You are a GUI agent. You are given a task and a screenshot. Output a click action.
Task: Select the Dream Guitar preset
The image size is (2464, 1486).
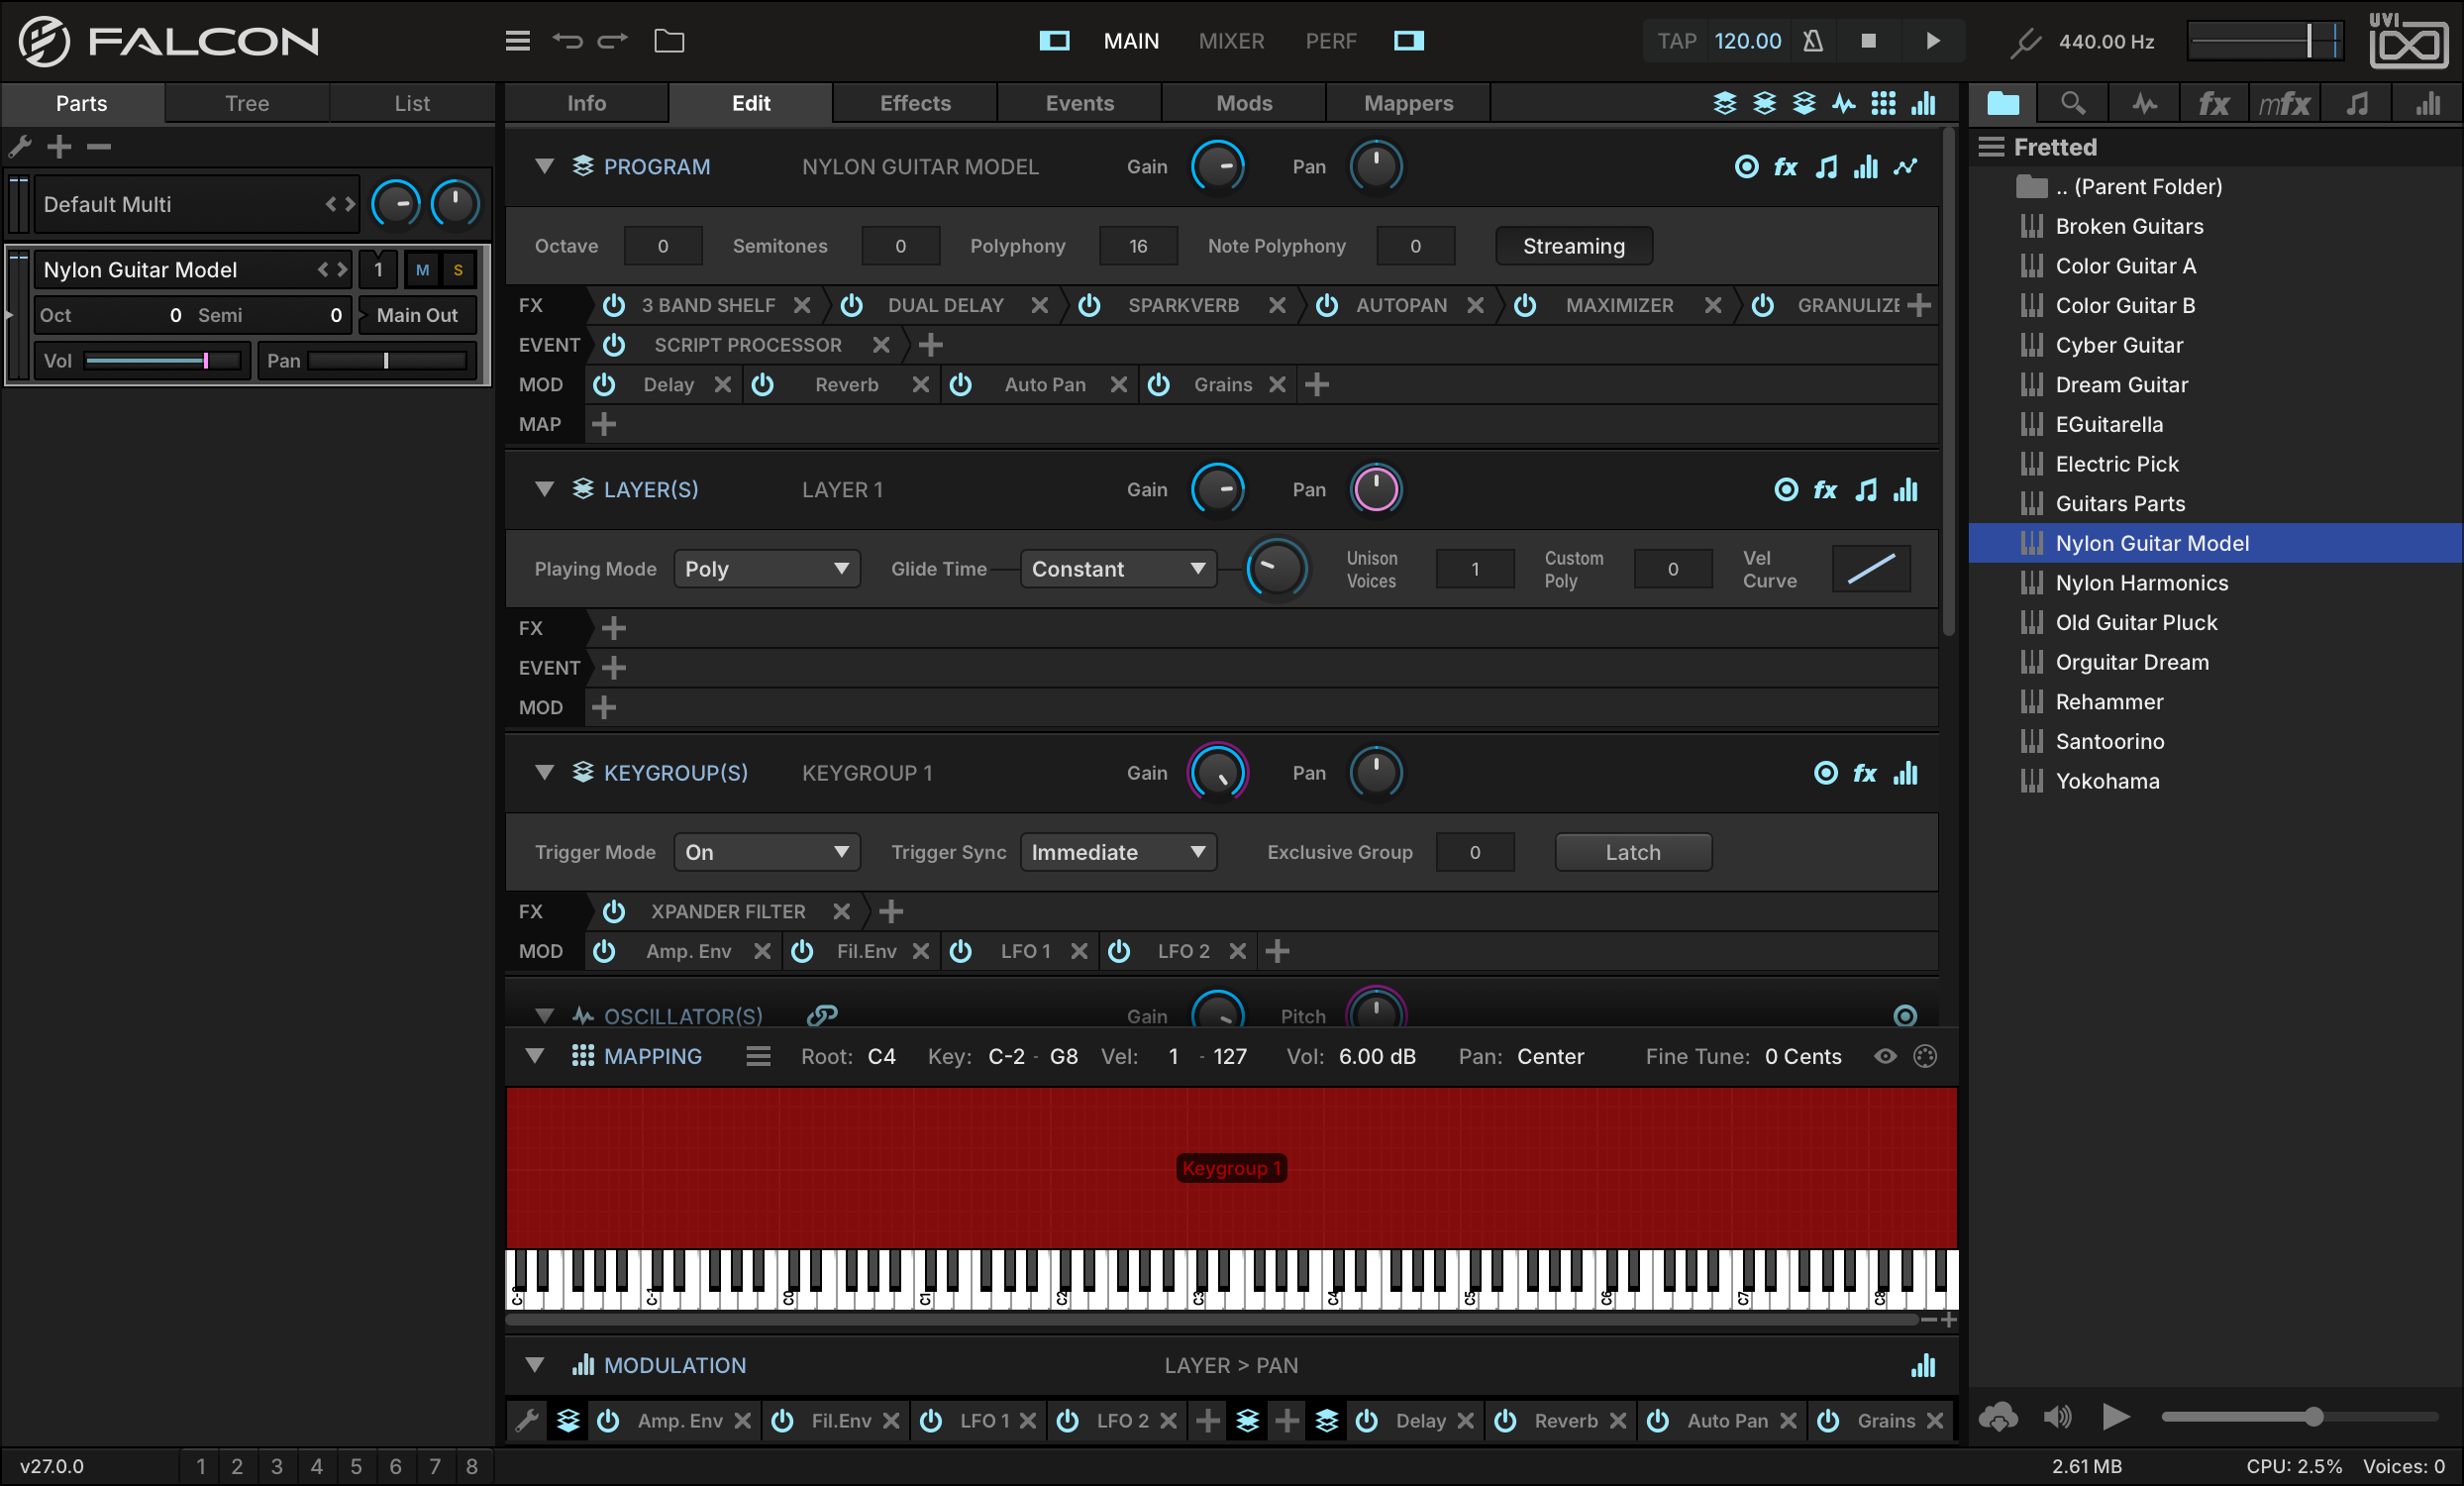click(2215, 385)
